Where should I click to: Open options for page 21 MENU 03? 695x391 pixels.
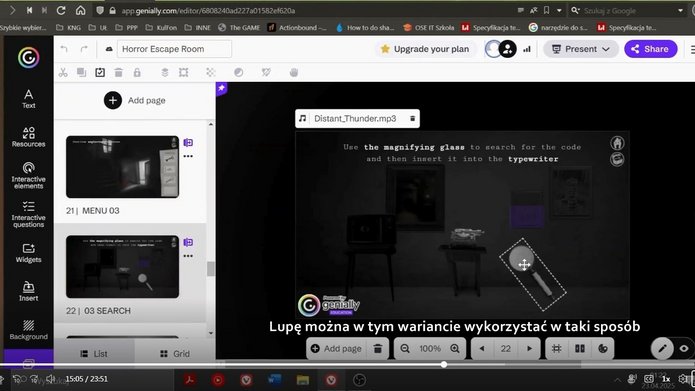[188, 156]
